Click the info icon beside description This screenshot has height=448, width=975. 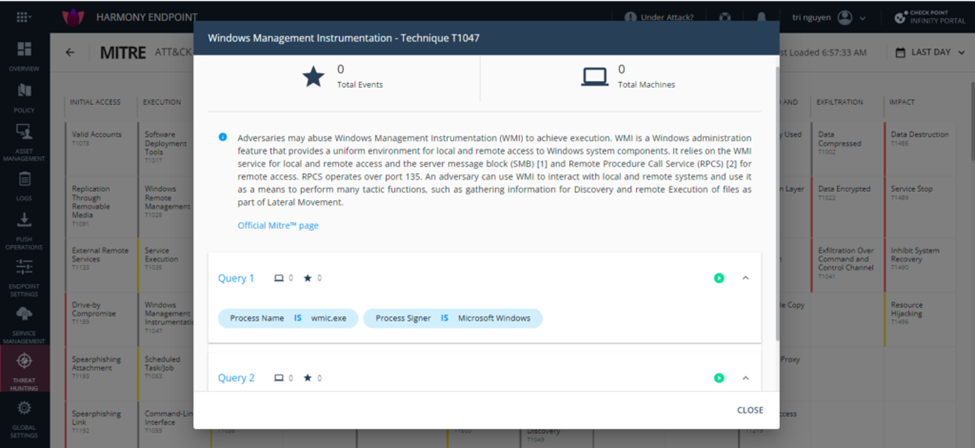(x=223, y=137)
